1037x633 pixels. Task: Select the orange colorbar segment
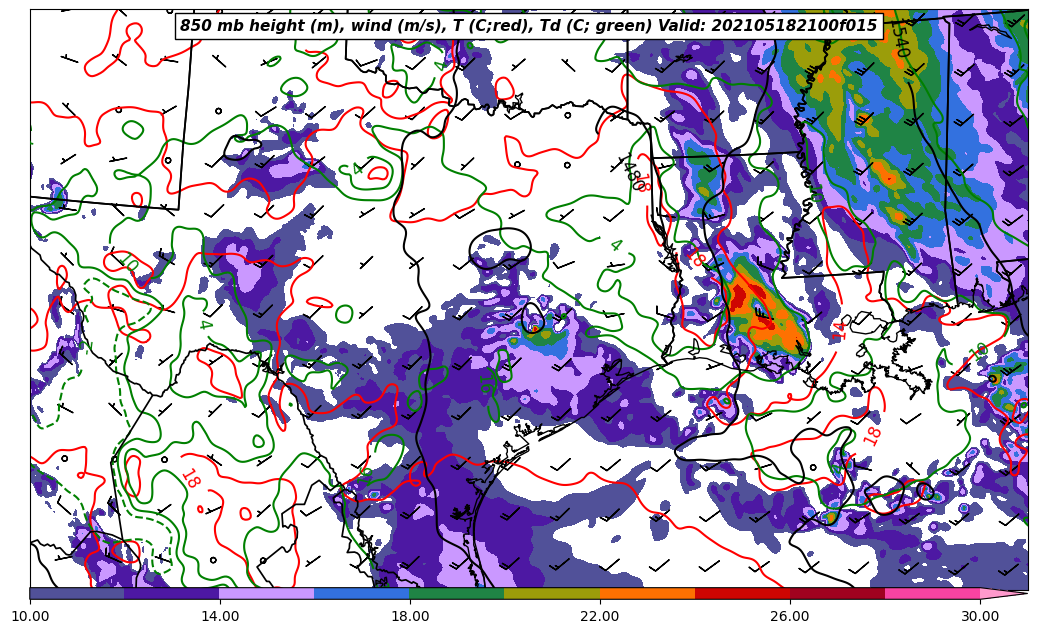(x=647, y=593)
